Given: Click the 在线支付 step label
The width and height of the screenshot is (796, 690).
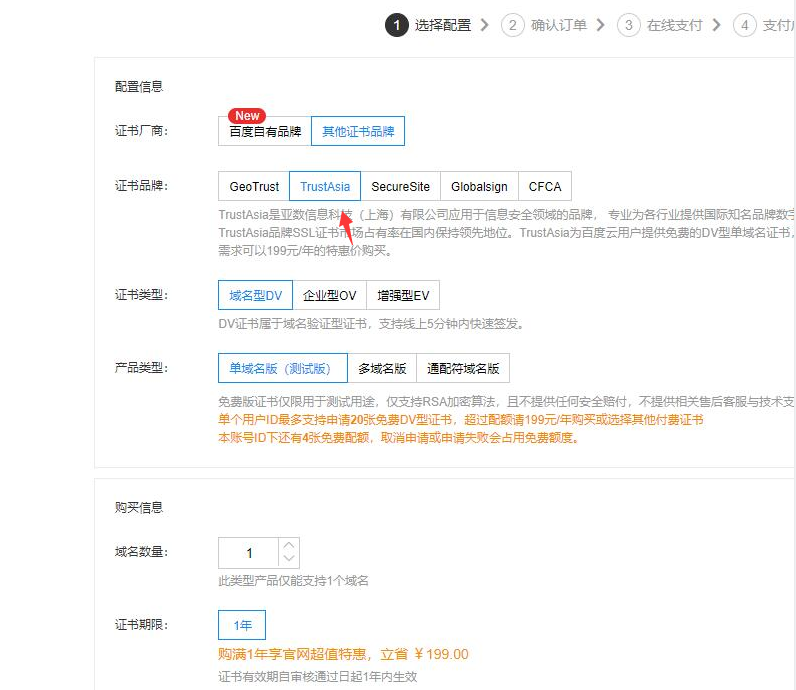Looking at the screenshot, I should pyautogui.click(x=675, y=25).
